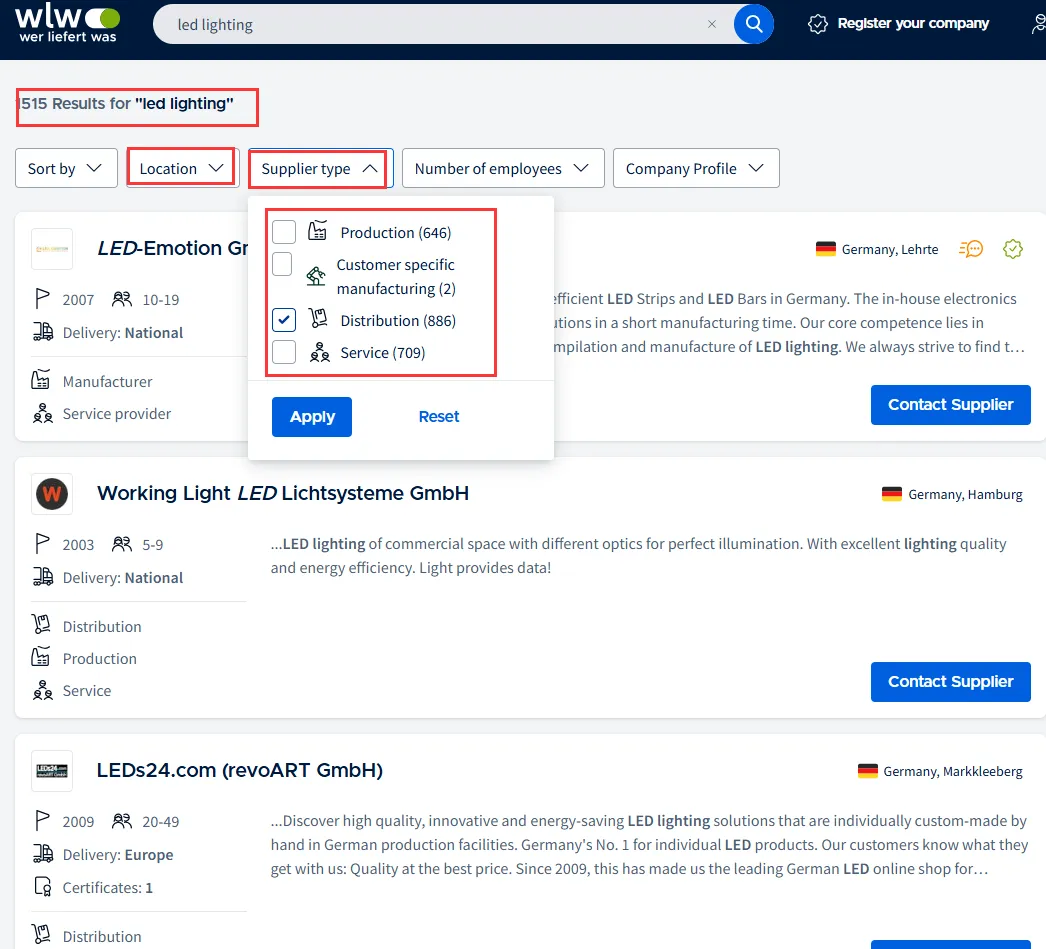
Task: Open the LED-Emotion company title
Action: pos(173,248)
